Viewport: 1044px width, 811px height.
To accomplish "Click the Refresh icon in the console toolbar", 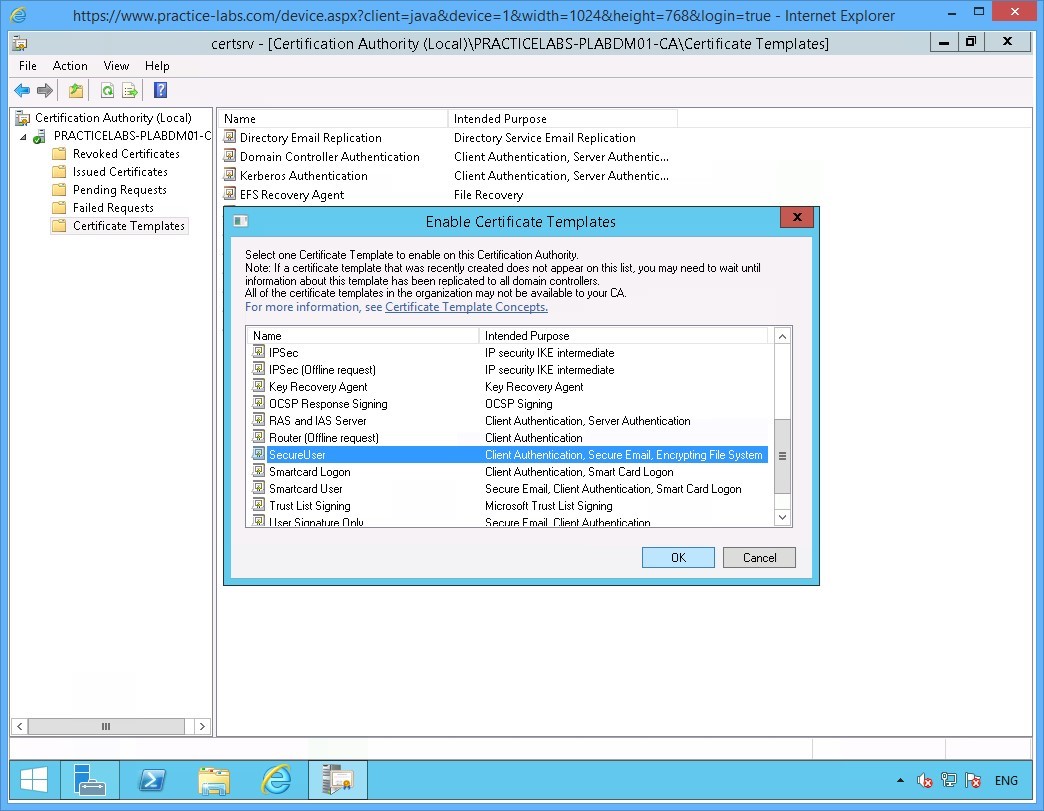I will point(107,90).
